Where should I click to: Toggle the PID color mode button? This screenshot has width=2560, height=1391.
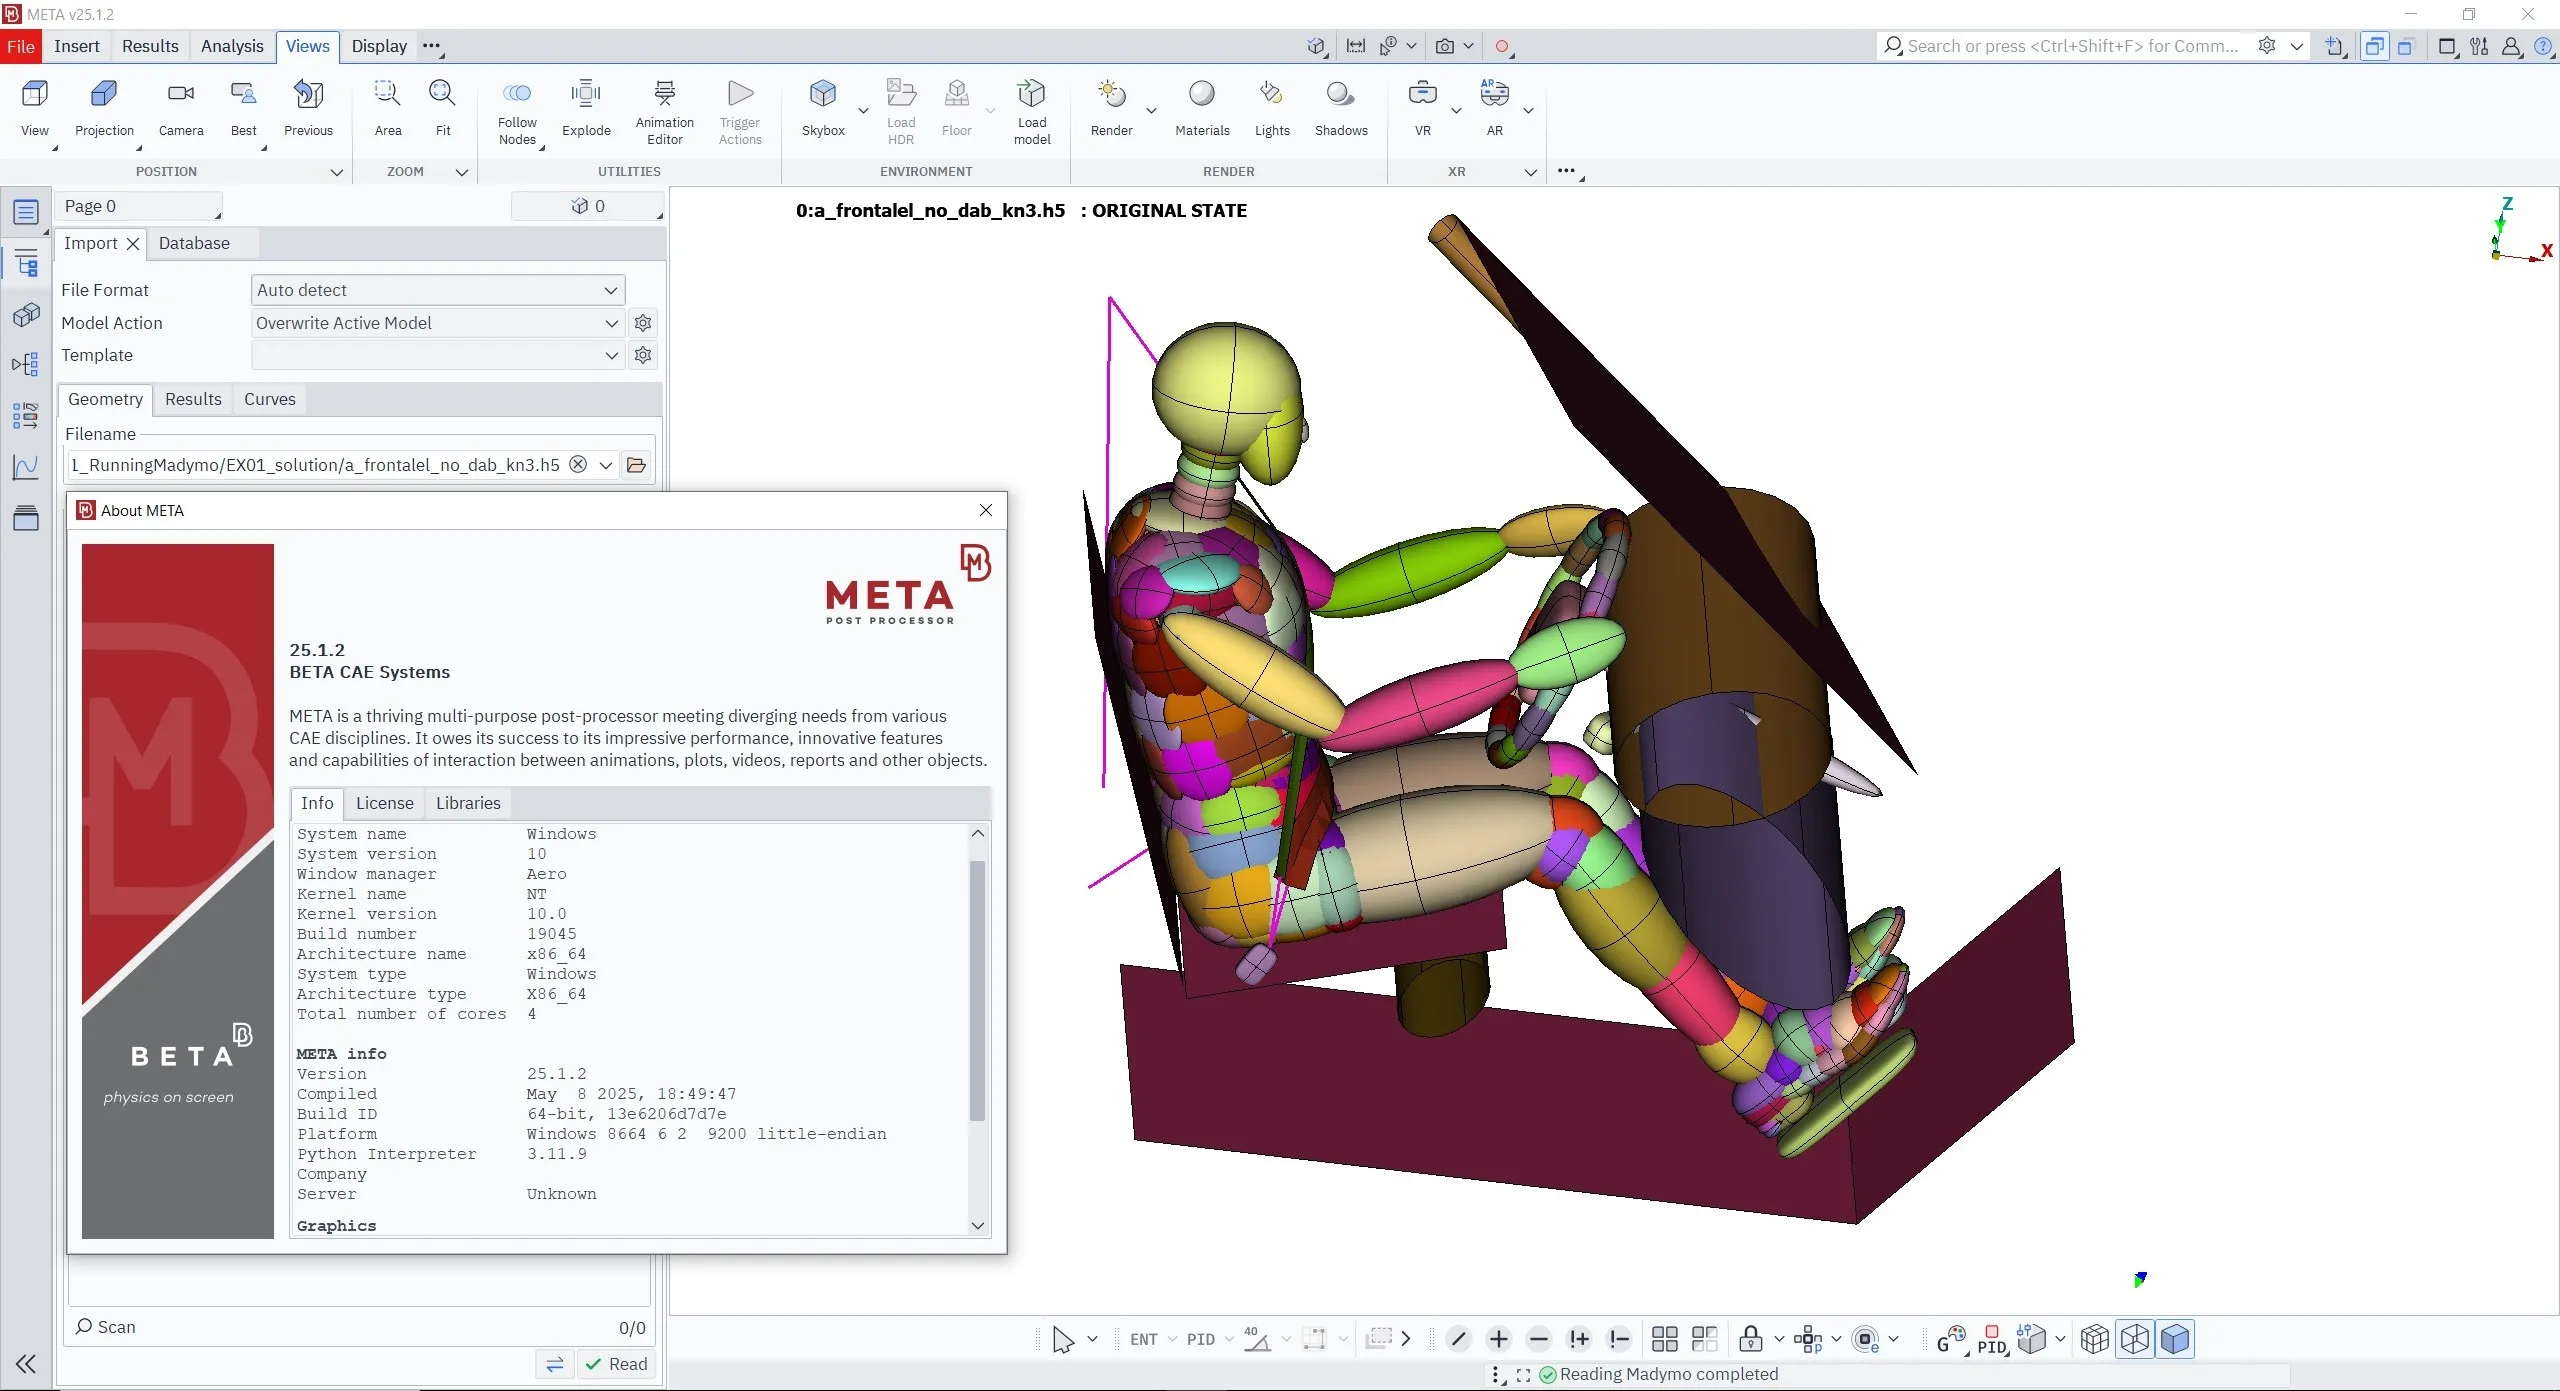(1992, 1339)
